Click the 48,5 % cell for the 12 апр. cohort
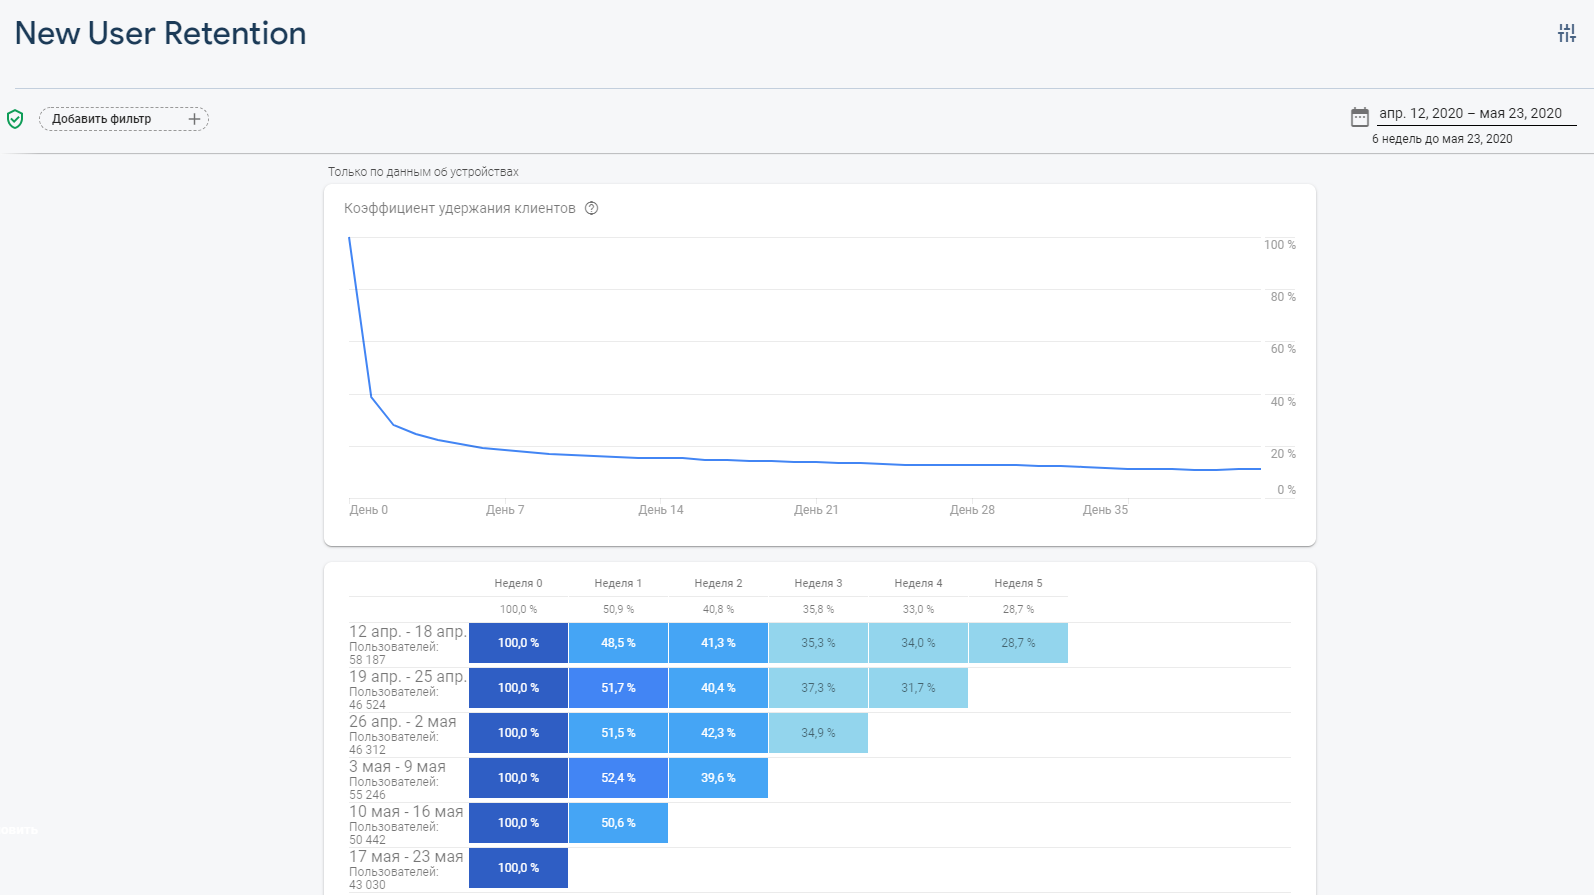 [618, 643]
